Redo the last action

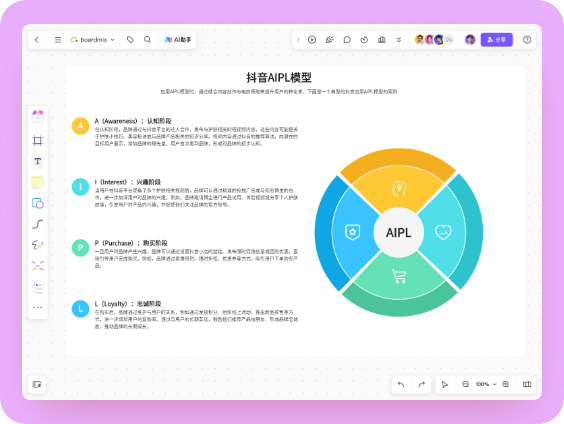(422, 384)
